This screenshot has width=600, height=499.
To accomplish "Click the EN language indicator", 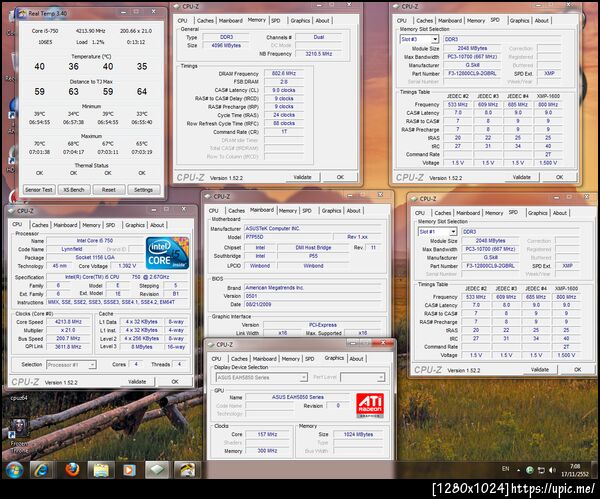I will (x=505, y=469).
